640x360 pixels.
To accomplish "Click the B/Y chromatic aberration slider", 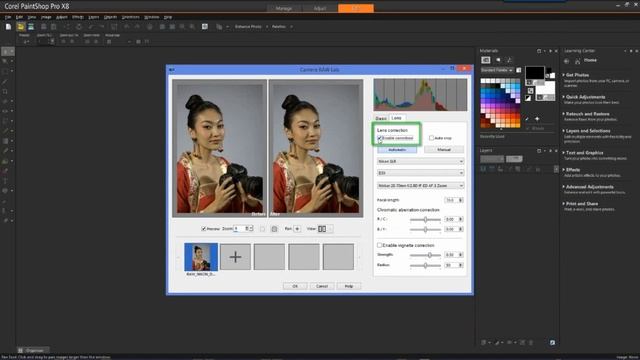I will [x=425, y=230].
